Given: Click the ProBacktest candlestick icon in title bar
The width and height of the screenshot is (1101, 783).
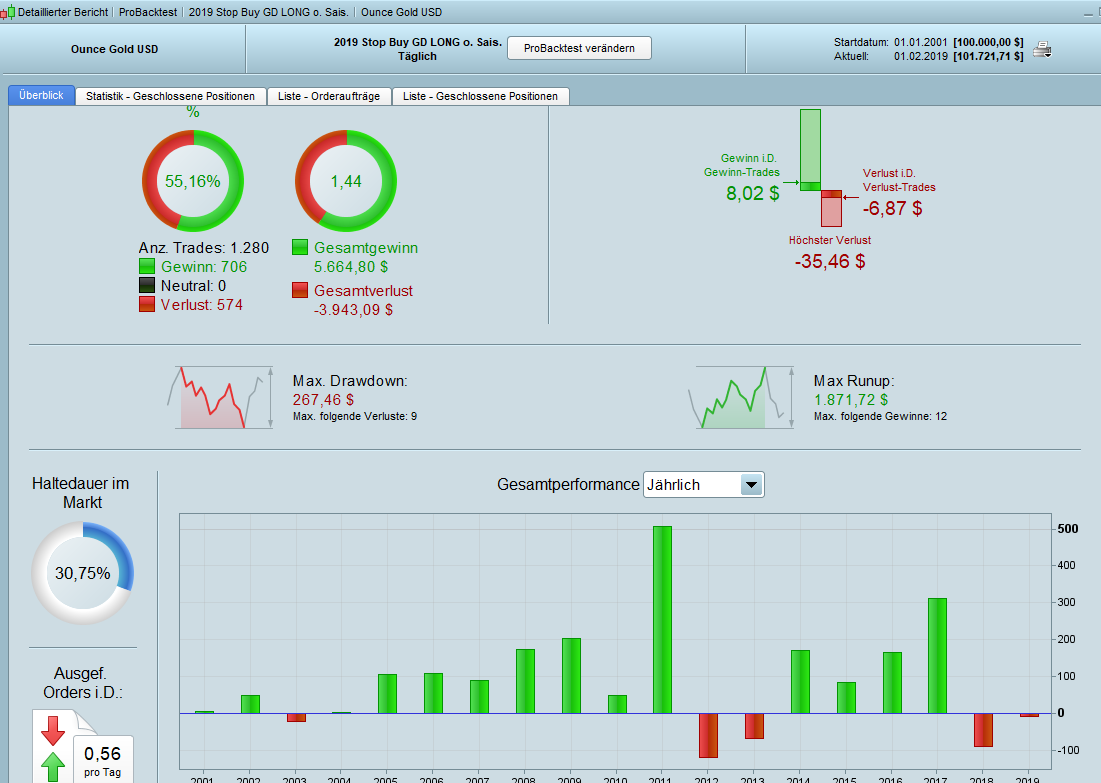Looking at the screenshot, I should 7,12.
